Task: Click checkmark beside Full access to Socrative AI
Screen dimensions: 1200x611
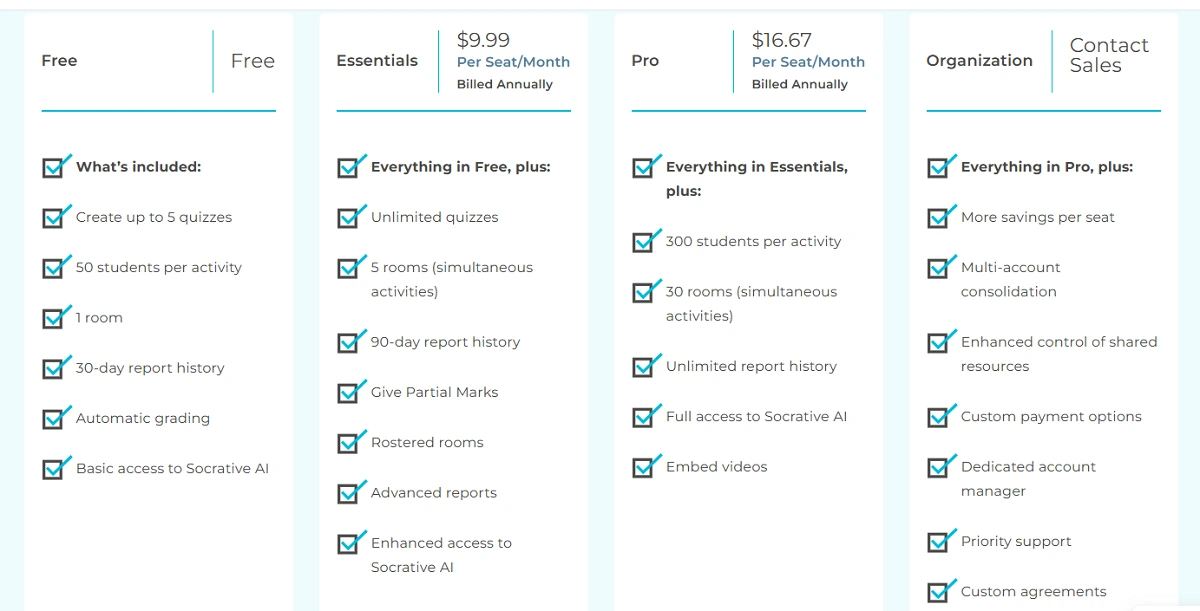Action: coord(645,417)
